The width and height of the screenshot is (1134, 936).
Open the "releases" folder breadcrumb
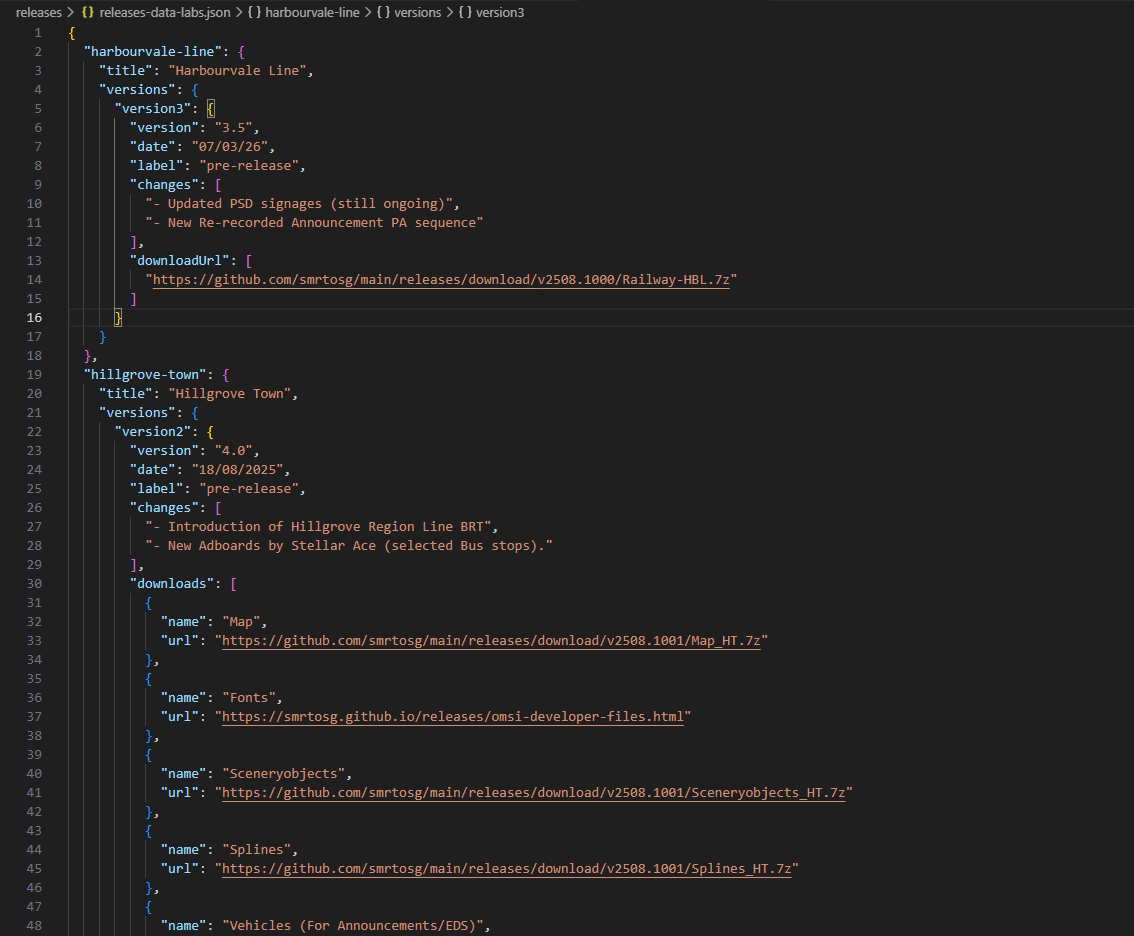point(39,13)
